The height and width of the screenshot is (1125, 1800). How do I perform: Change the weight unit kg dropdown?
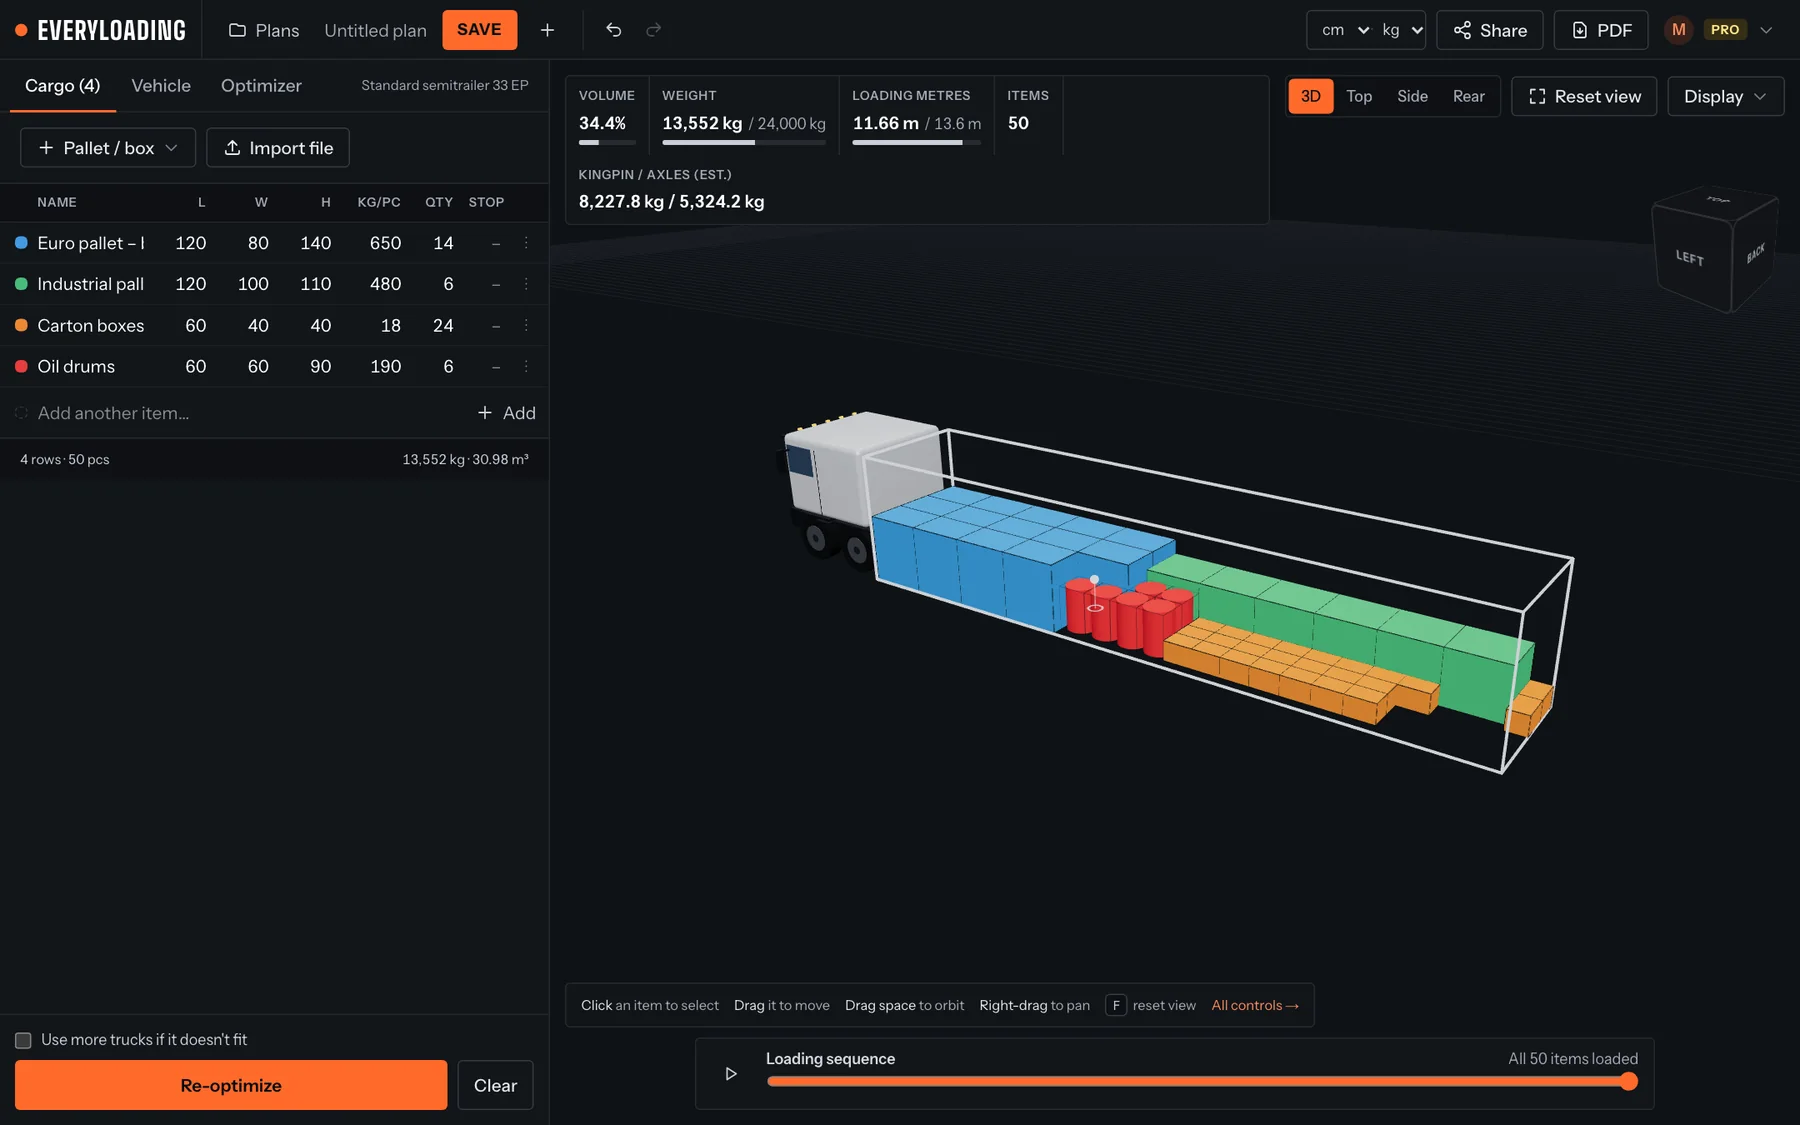click(x=1402, y=30)
